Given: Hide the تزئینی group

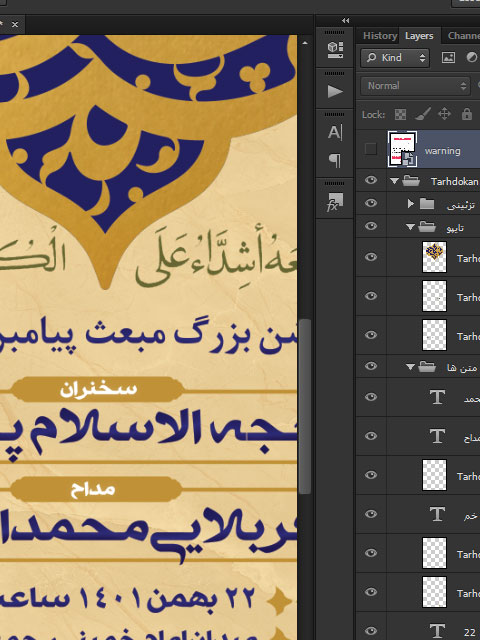Looking at the screenshot, I should [x=371, y=203].
